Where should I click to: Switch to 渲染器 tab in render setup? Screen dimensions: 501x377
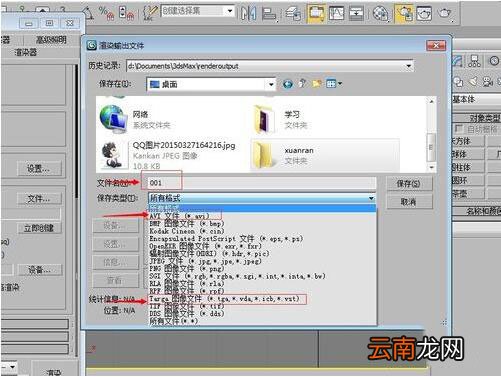25,52
